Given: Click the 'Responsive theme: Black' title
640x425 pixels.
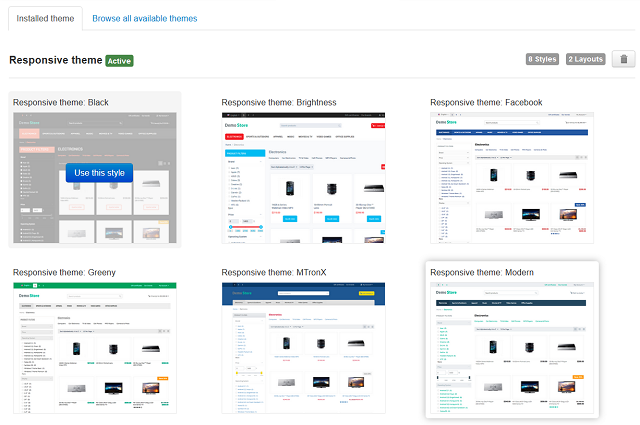Looking at the screenshot, I should pyautogui.click(x=61, y=102).
